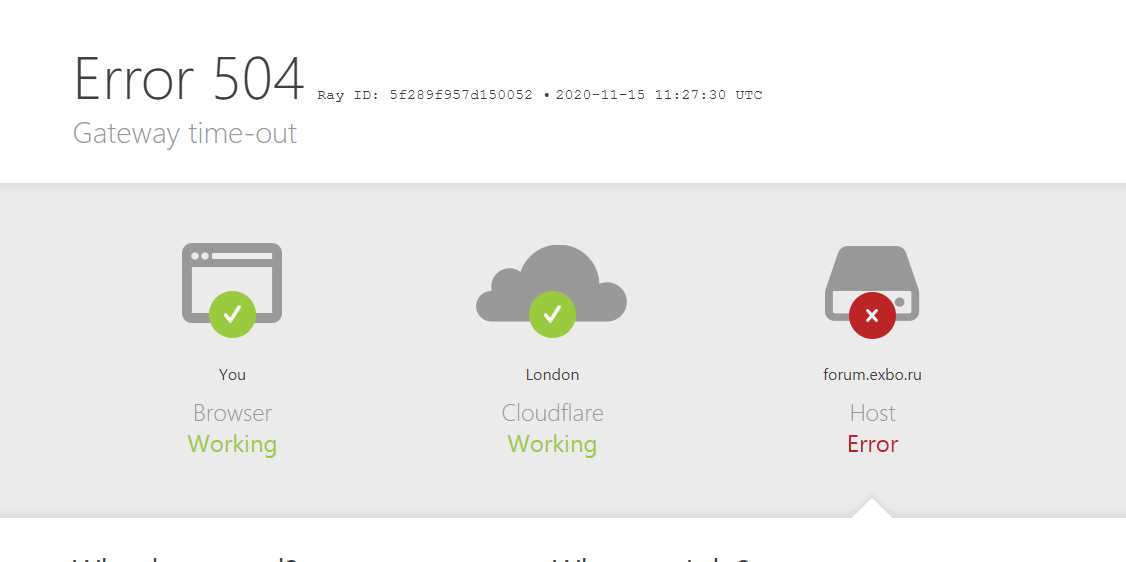Click the Ray ID text
The image size is (1126, 562).
tap(425, 95)
